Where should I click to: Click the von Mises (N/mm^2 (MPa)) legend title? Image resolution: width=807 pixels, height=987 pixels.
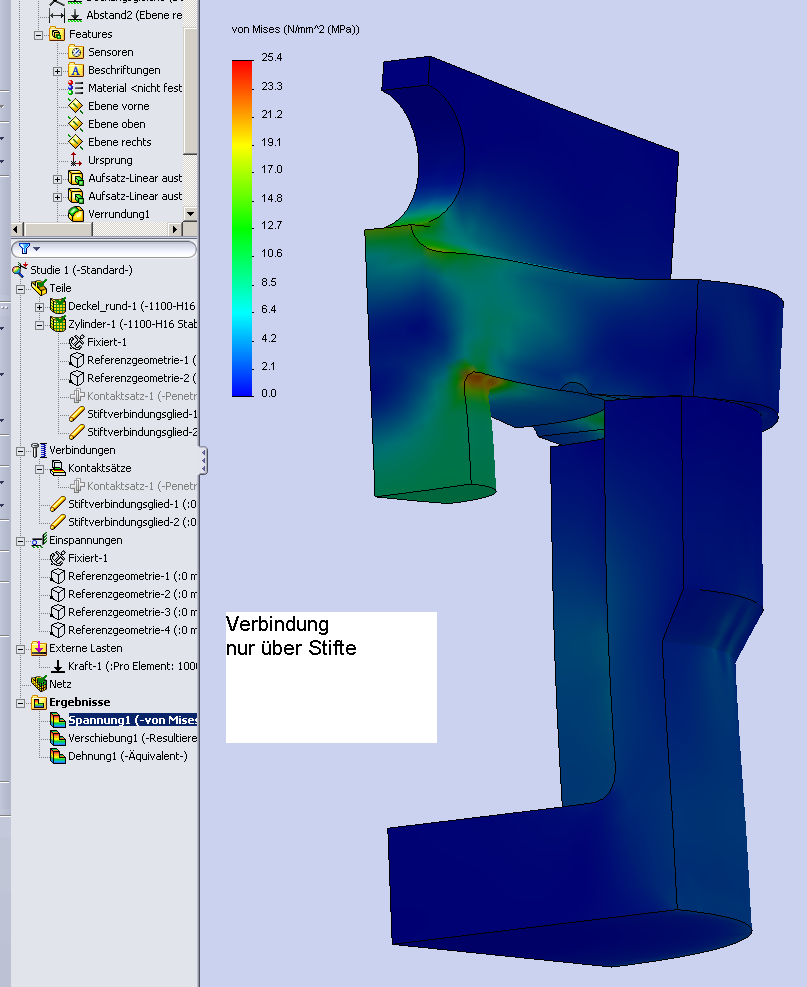pos(295,29)
